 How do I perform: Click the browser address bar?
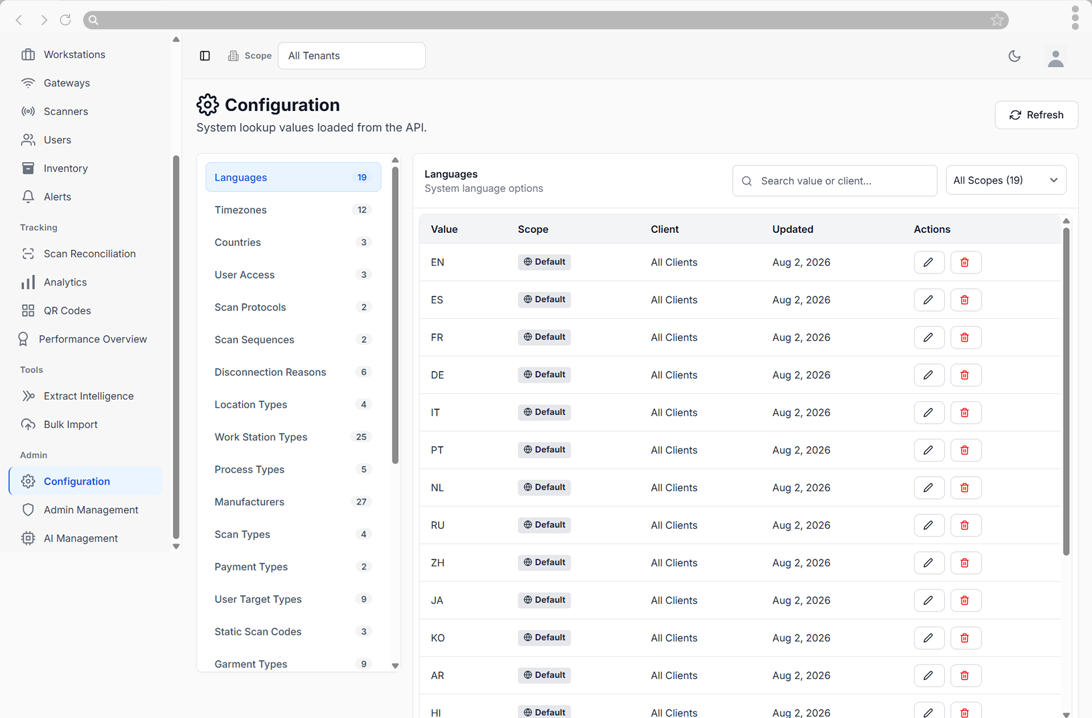(x=545, y=20)
